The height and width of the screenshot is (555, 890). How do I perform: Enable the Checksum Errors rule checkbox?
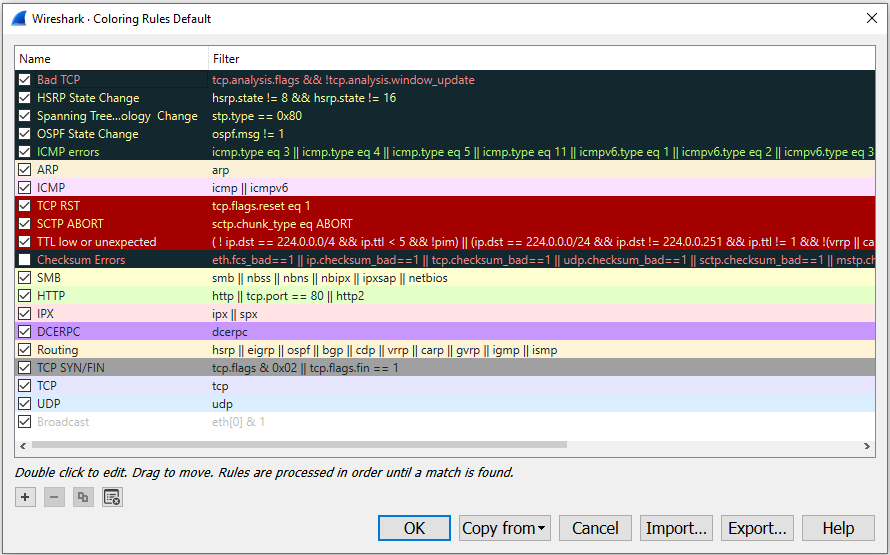click(25, 260)
